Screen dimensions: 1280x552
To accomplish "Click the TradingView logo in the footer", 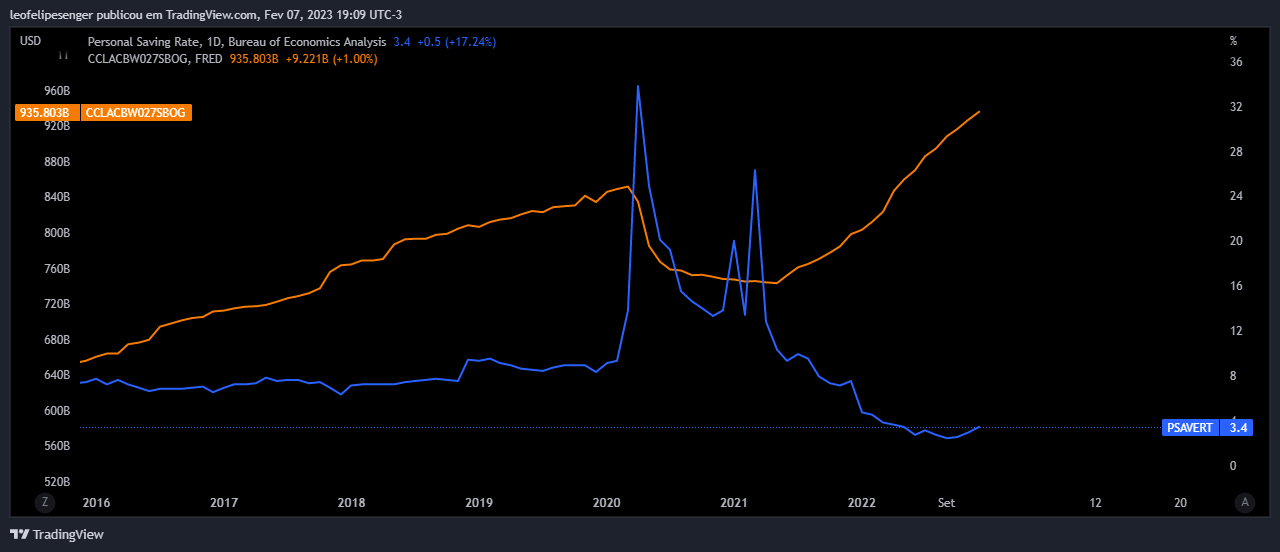I will tap(56, 534).
